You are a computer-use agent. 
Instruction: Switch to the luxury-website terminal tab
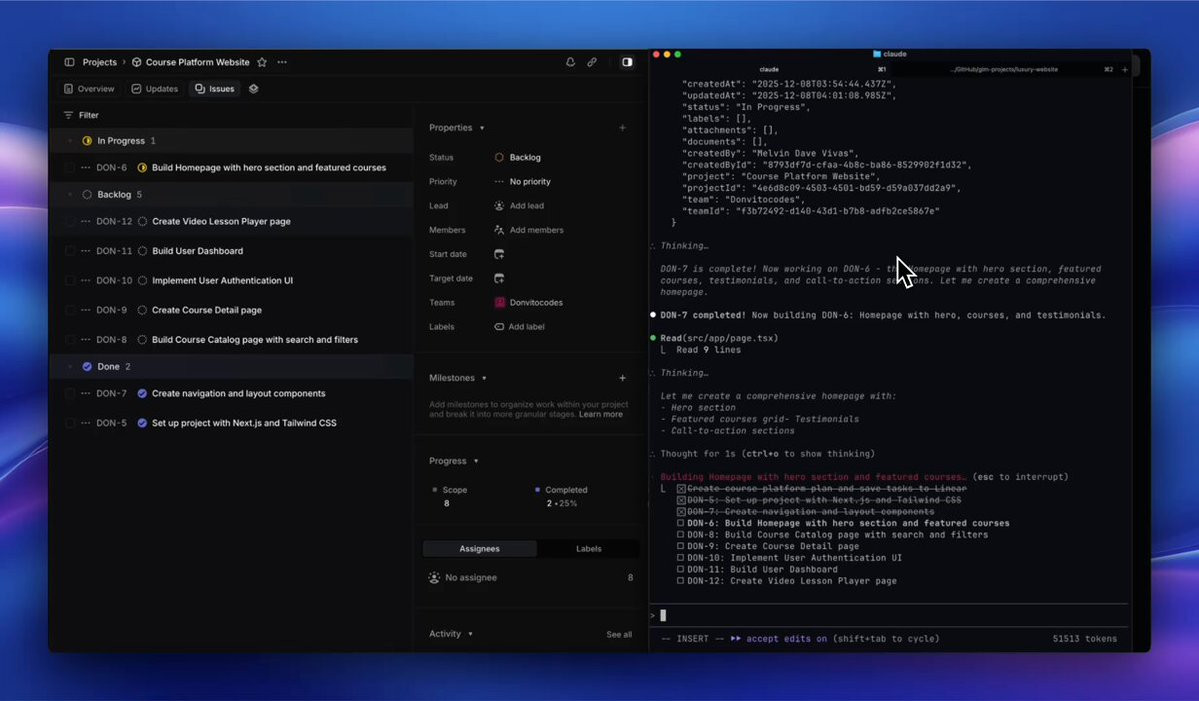1004,70
